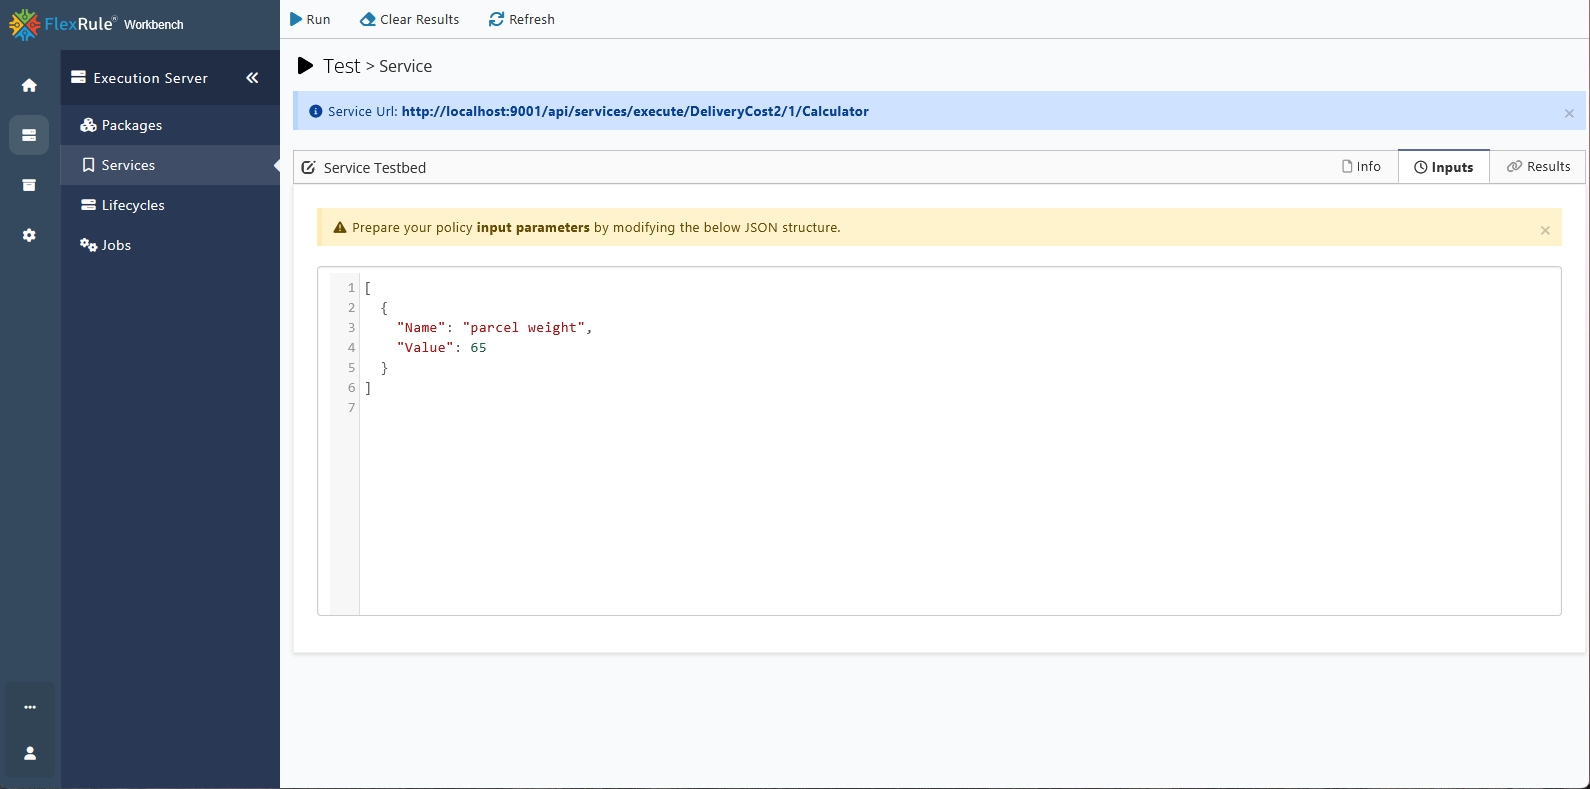Viewport: 1590px width, 789px height.
Task: Switch to the Inputs tab
Action: click(x=1443, y=167)
